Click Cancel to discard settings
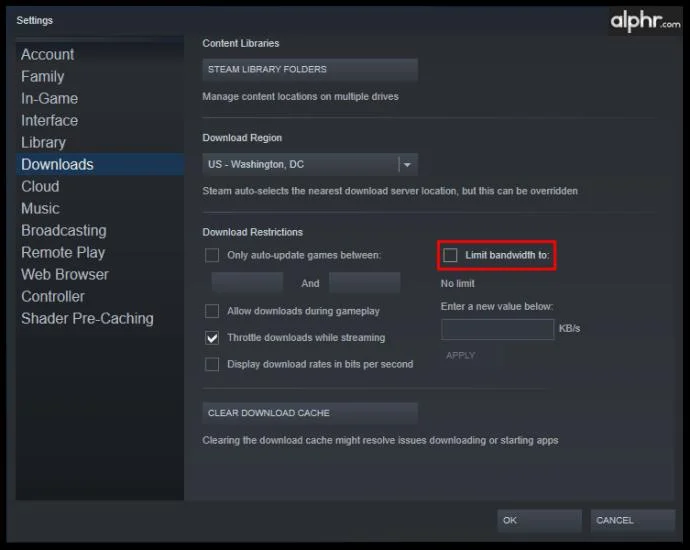Viewport: 690px width, 550px height. pos(632,521)
